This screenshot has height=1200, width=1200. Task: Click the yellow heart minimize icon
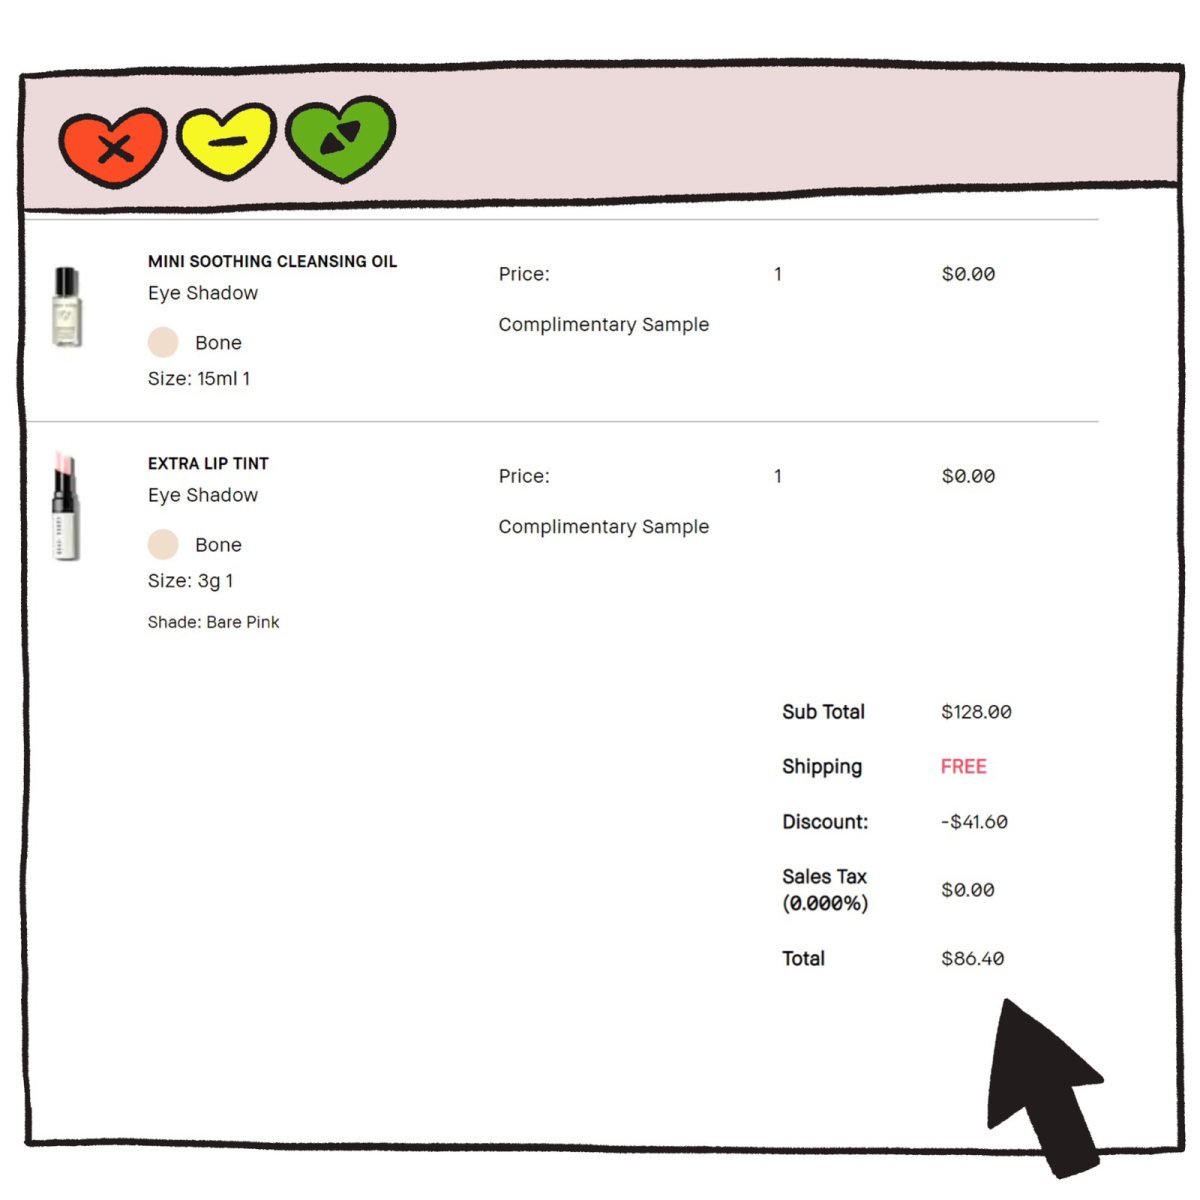pyautogui.click(x=226, y=140)
